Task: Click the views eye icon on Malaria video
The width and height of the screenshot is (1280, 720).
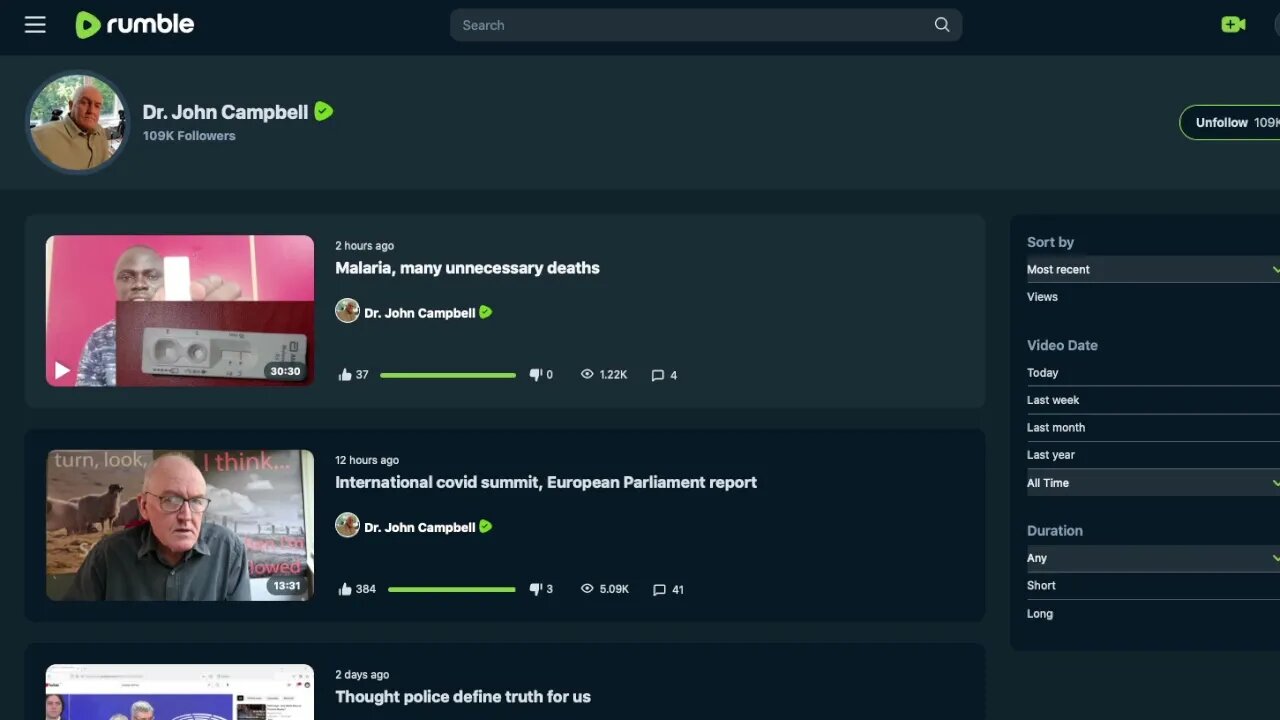Action: click(x=587, y=374)
